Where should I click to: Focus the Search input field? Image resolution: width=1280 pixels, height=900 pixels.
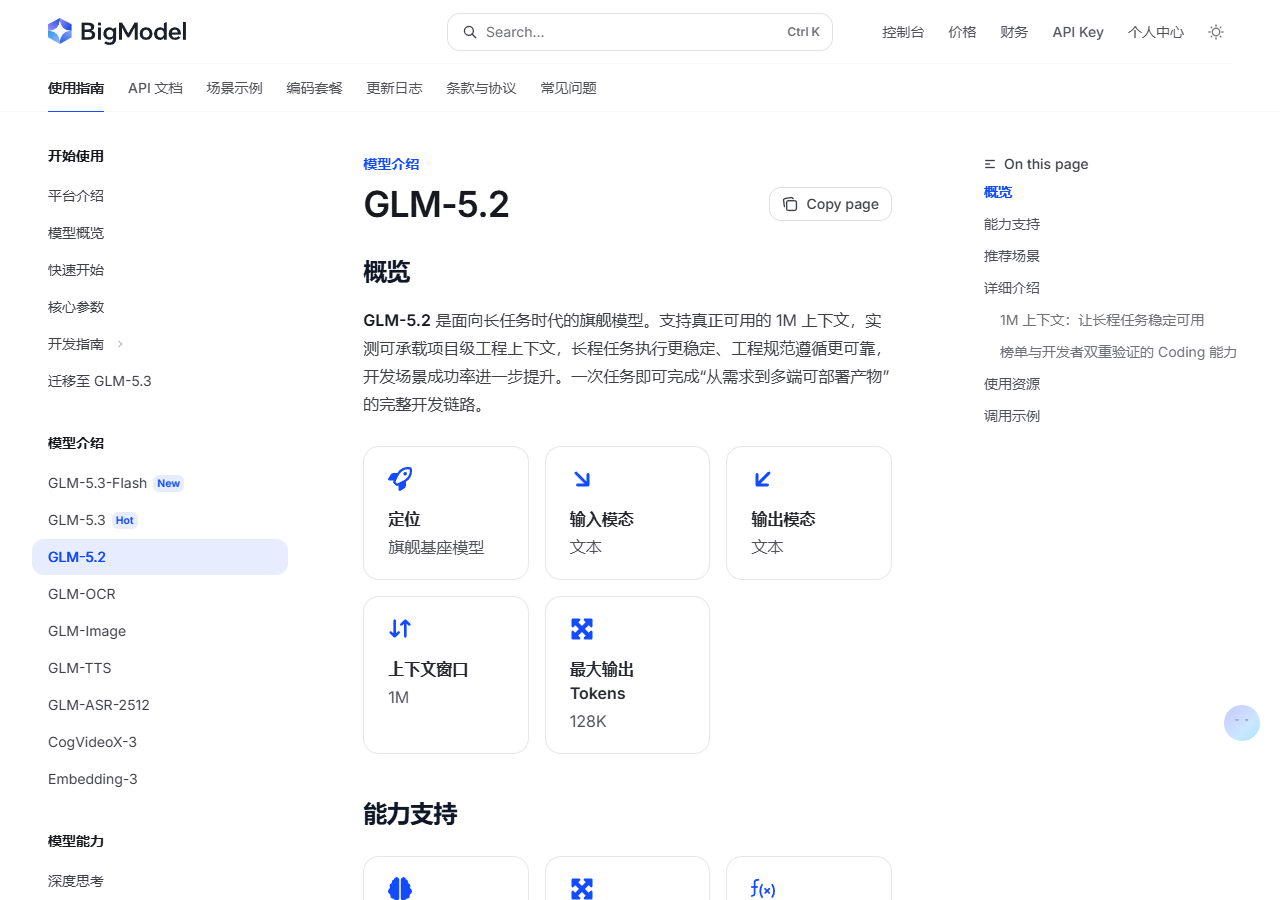[x=640, y=32]
